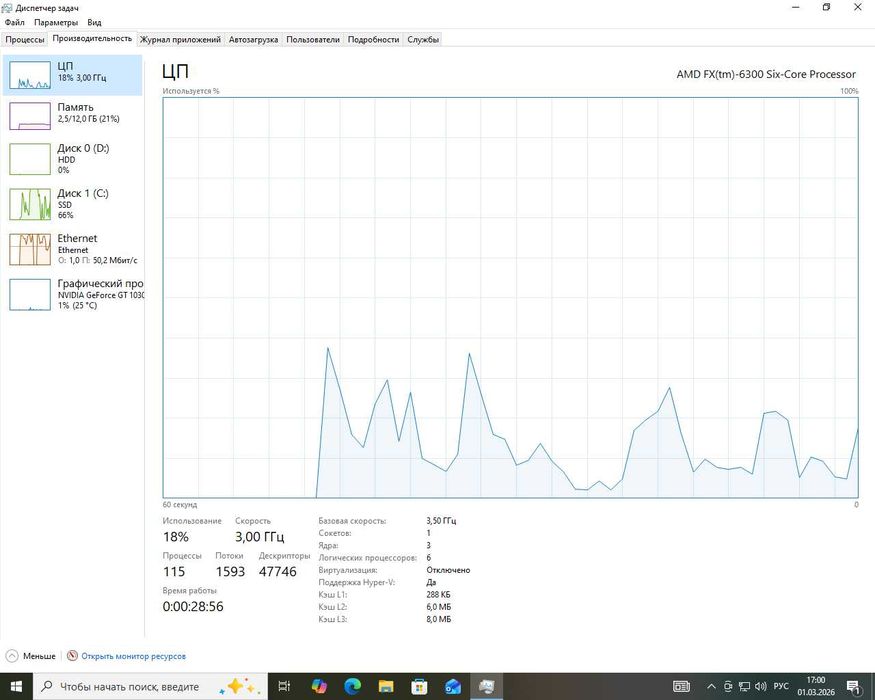Click the search highlights sparkle icon
The width and height of the screenshot is (875, 700).
coord(240,686)
